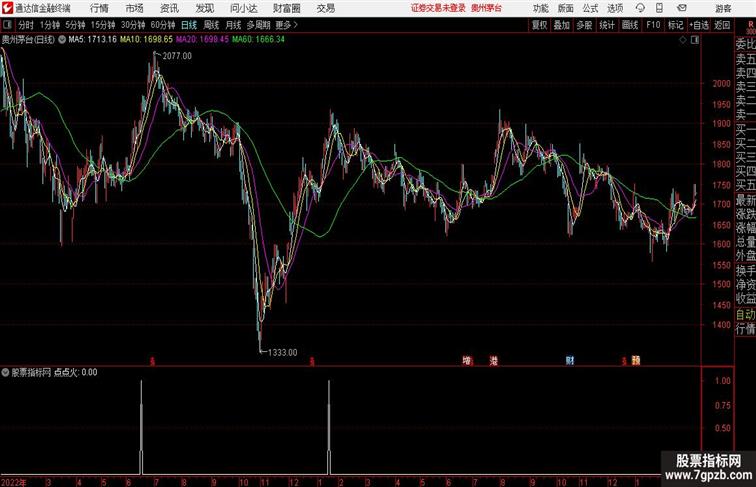756x487 pixels.
Task: Select the 多周期 multi-period tab
Action: point(258,25)
